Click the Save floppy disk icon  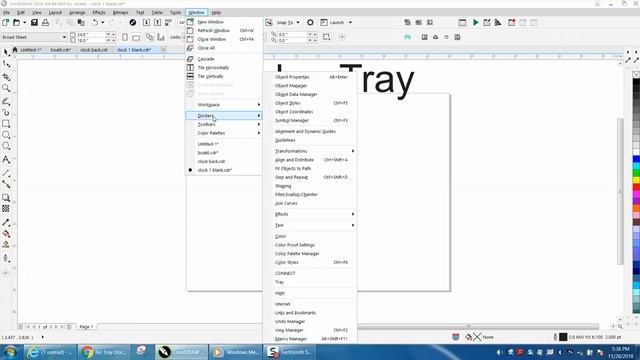34,22
